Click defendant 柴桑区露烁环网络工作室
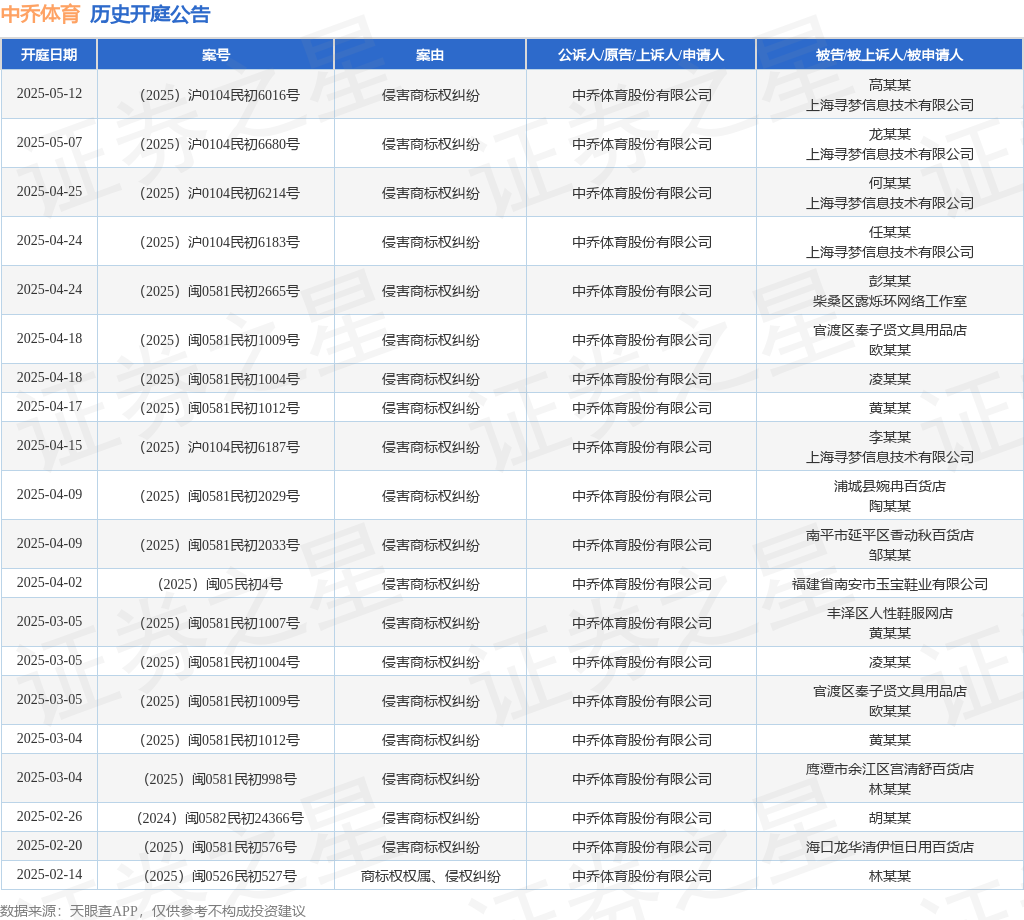The image size is (1024, 920). [x=889, y=301]
